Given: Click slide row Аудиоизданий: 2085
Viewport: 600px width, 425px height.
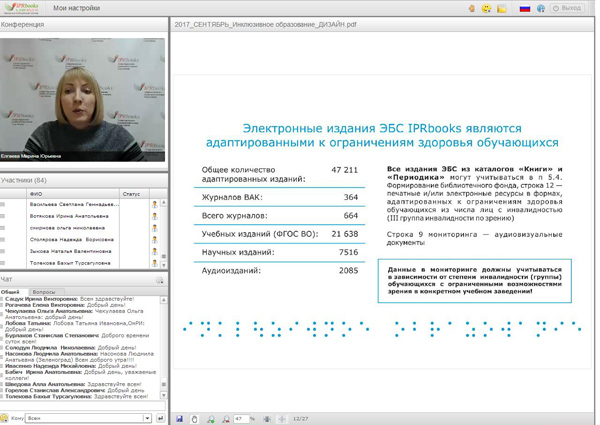Looking at the screenshot, I should tap(280, 270).
